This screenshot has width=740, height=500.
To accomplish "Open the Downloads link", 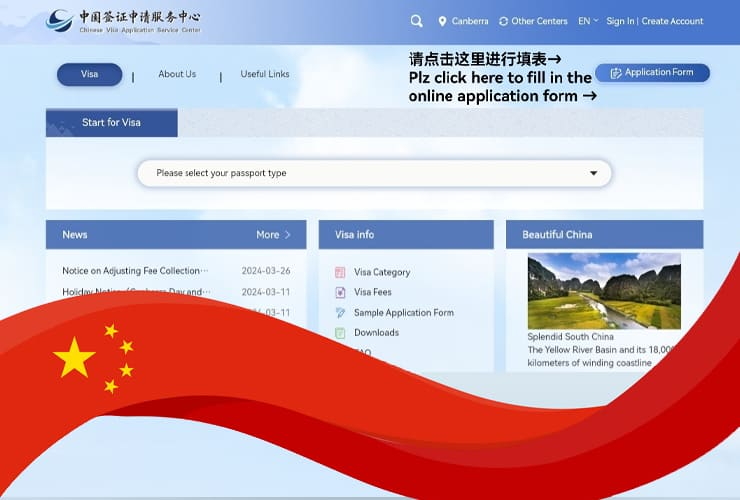I will [x=376, y=333].
